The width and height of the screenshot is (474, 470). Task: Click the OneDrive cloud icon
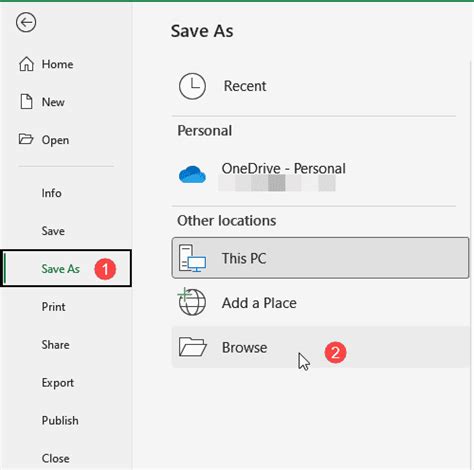point(192,174)
